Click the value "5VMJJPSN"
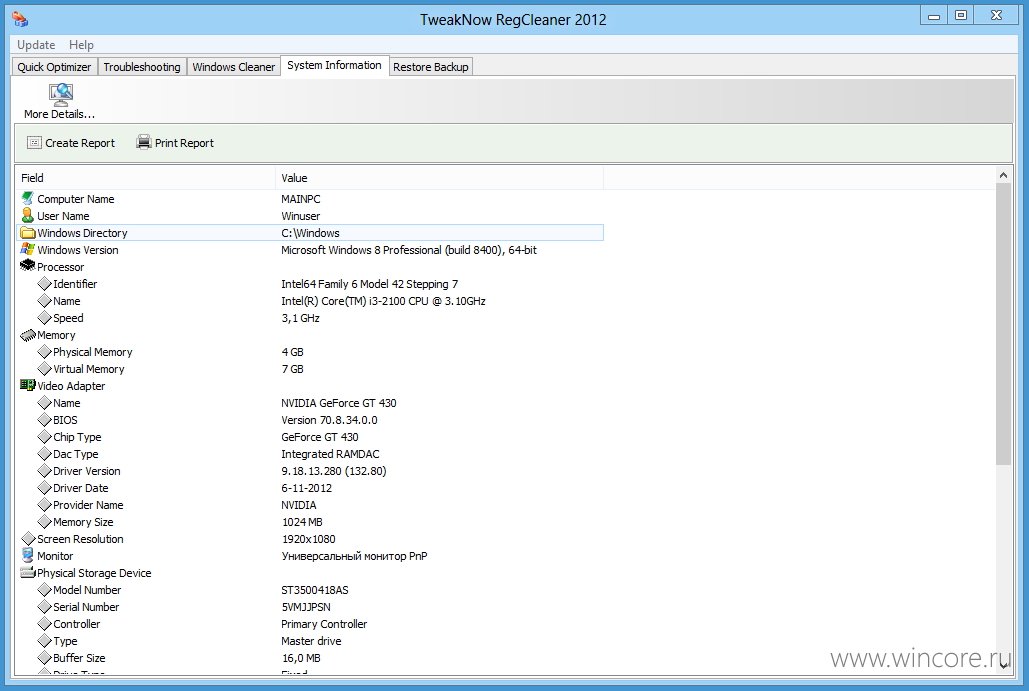 (x=306, y=607)
